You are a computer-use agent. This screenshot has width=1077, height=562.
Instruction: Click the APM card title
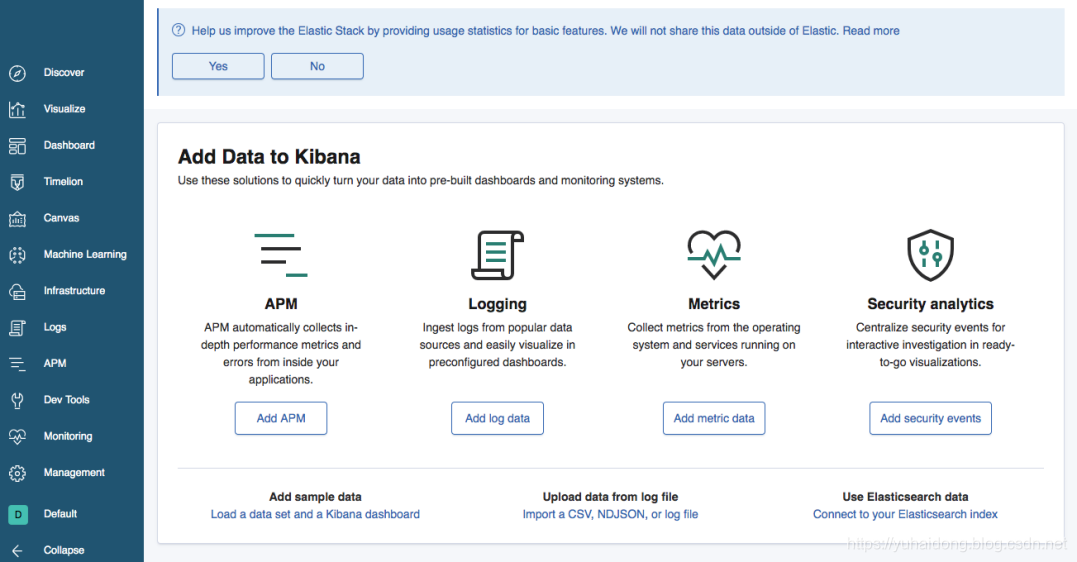pos(281,304)
